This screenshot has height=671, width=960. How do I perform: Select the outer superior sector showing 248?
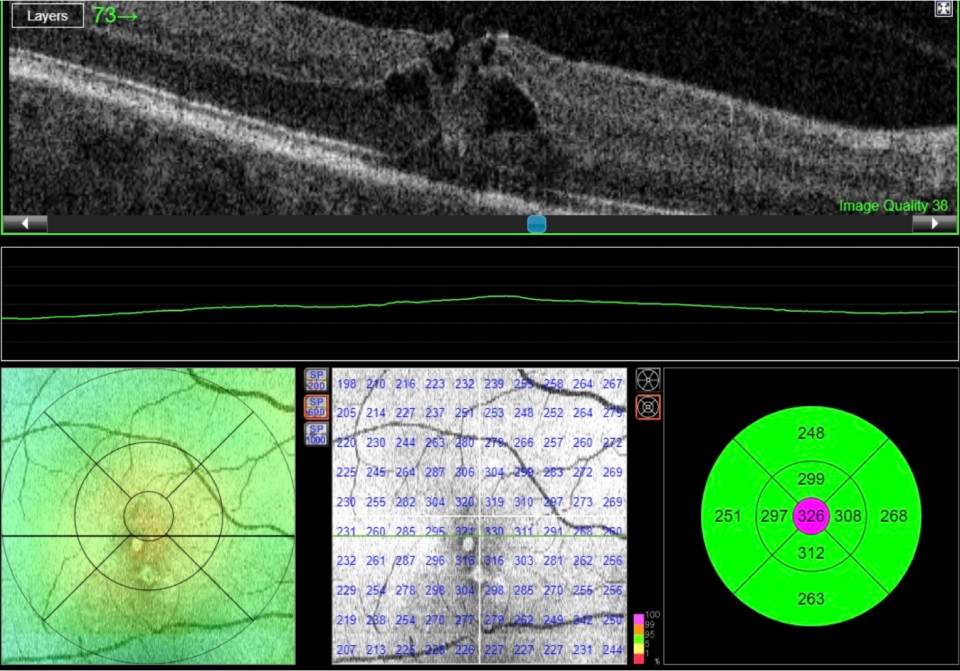811,433
